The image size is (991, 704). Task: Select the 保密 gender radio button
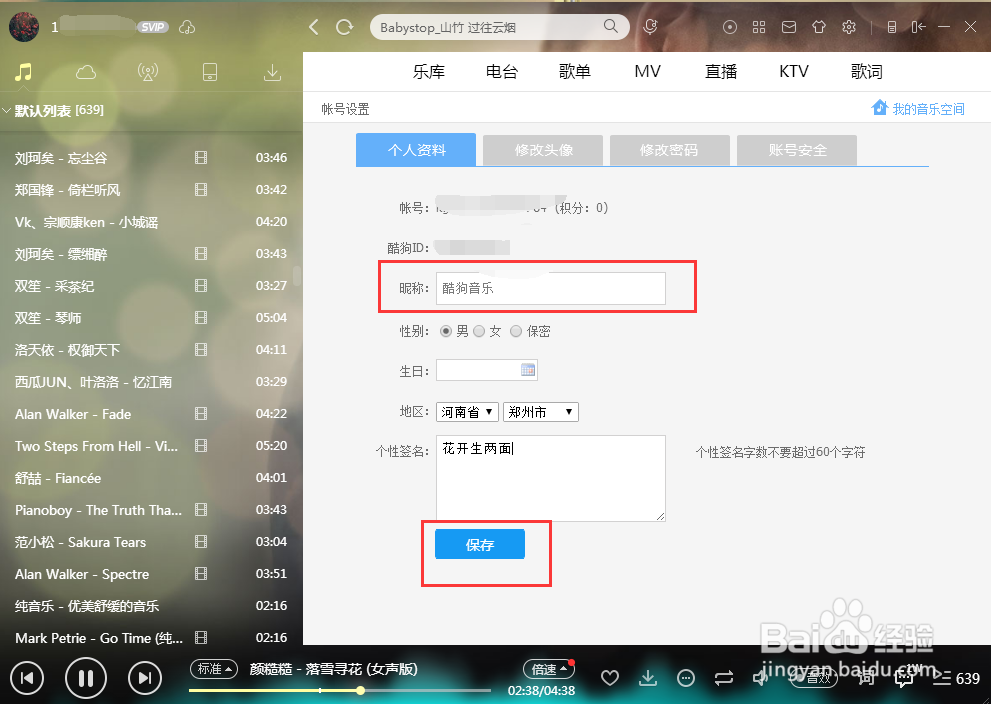(516, 331)
